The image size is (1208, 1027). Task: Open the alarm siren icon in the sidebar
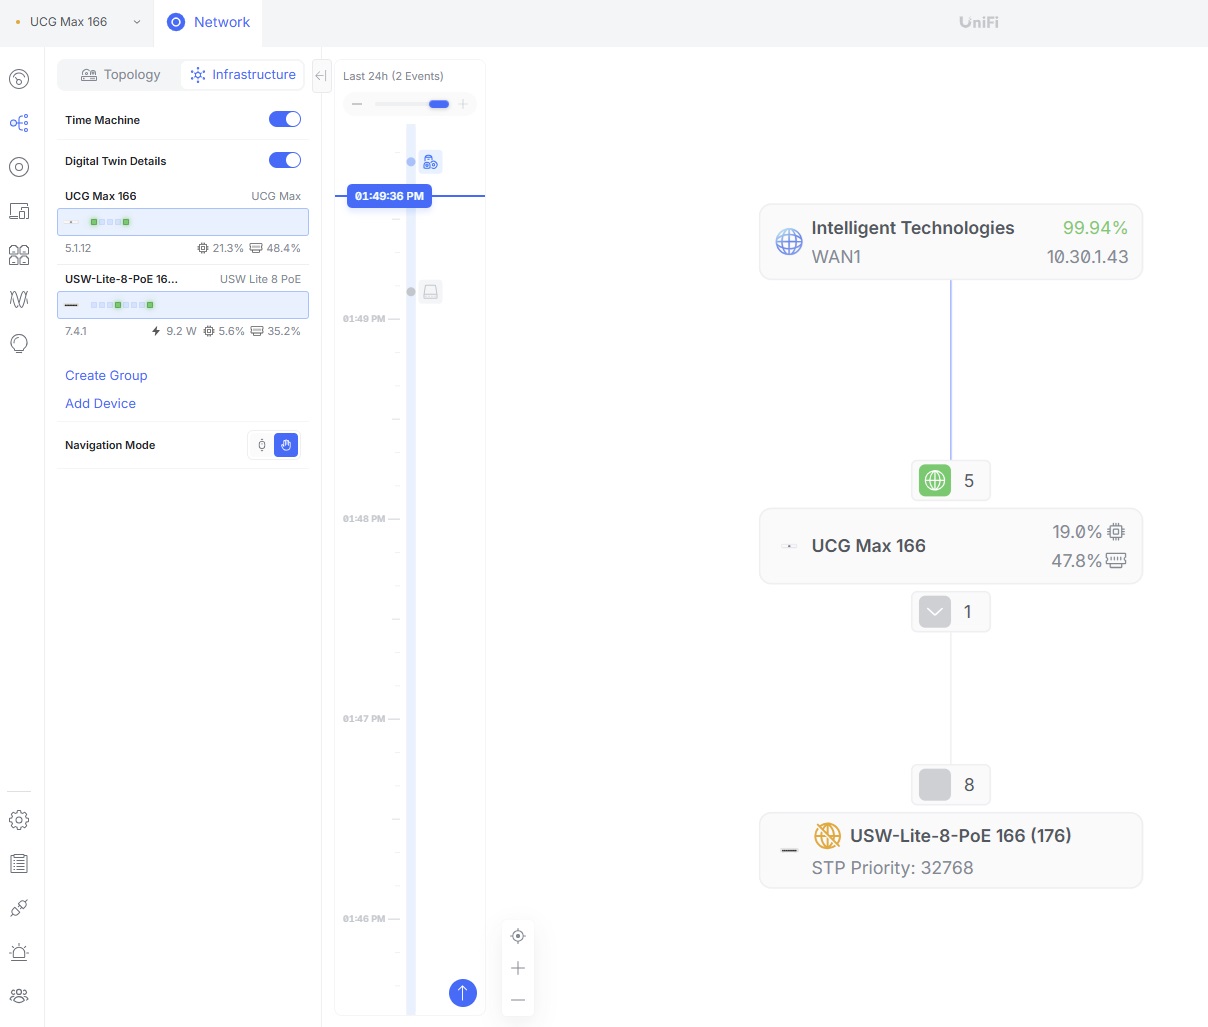(19, 952)
